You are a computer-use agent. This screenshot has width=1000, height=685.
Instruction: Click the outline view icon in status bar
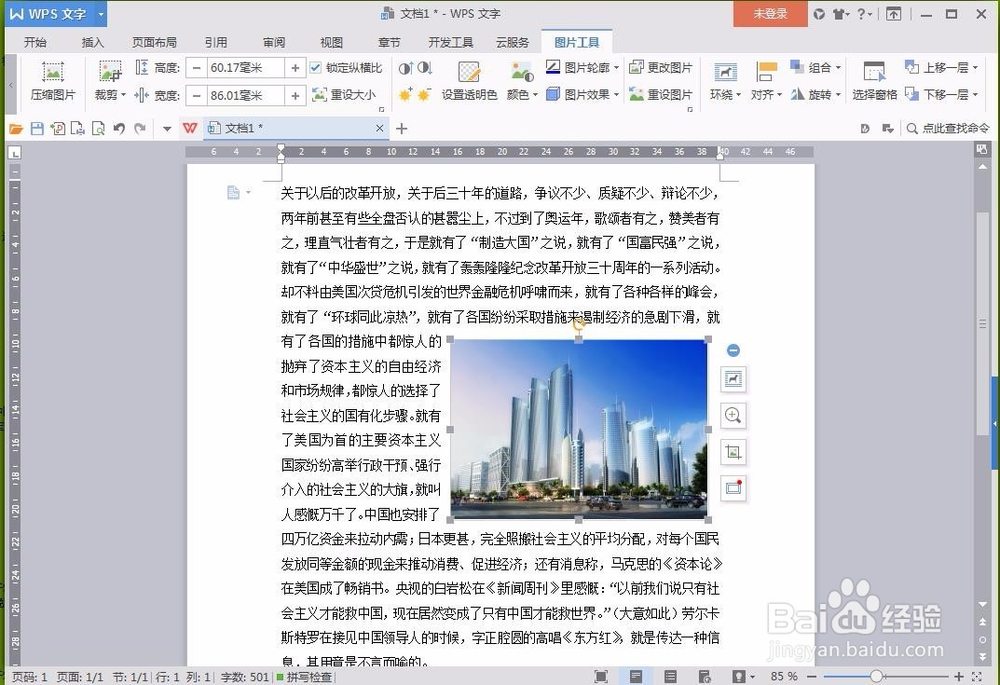pos(670,677)
